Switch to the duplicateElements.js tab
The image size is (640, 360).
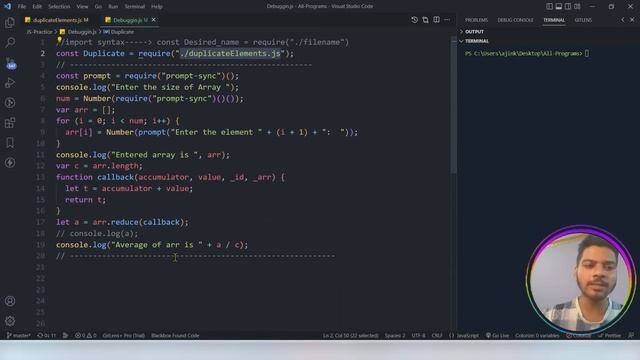point(57,20)
